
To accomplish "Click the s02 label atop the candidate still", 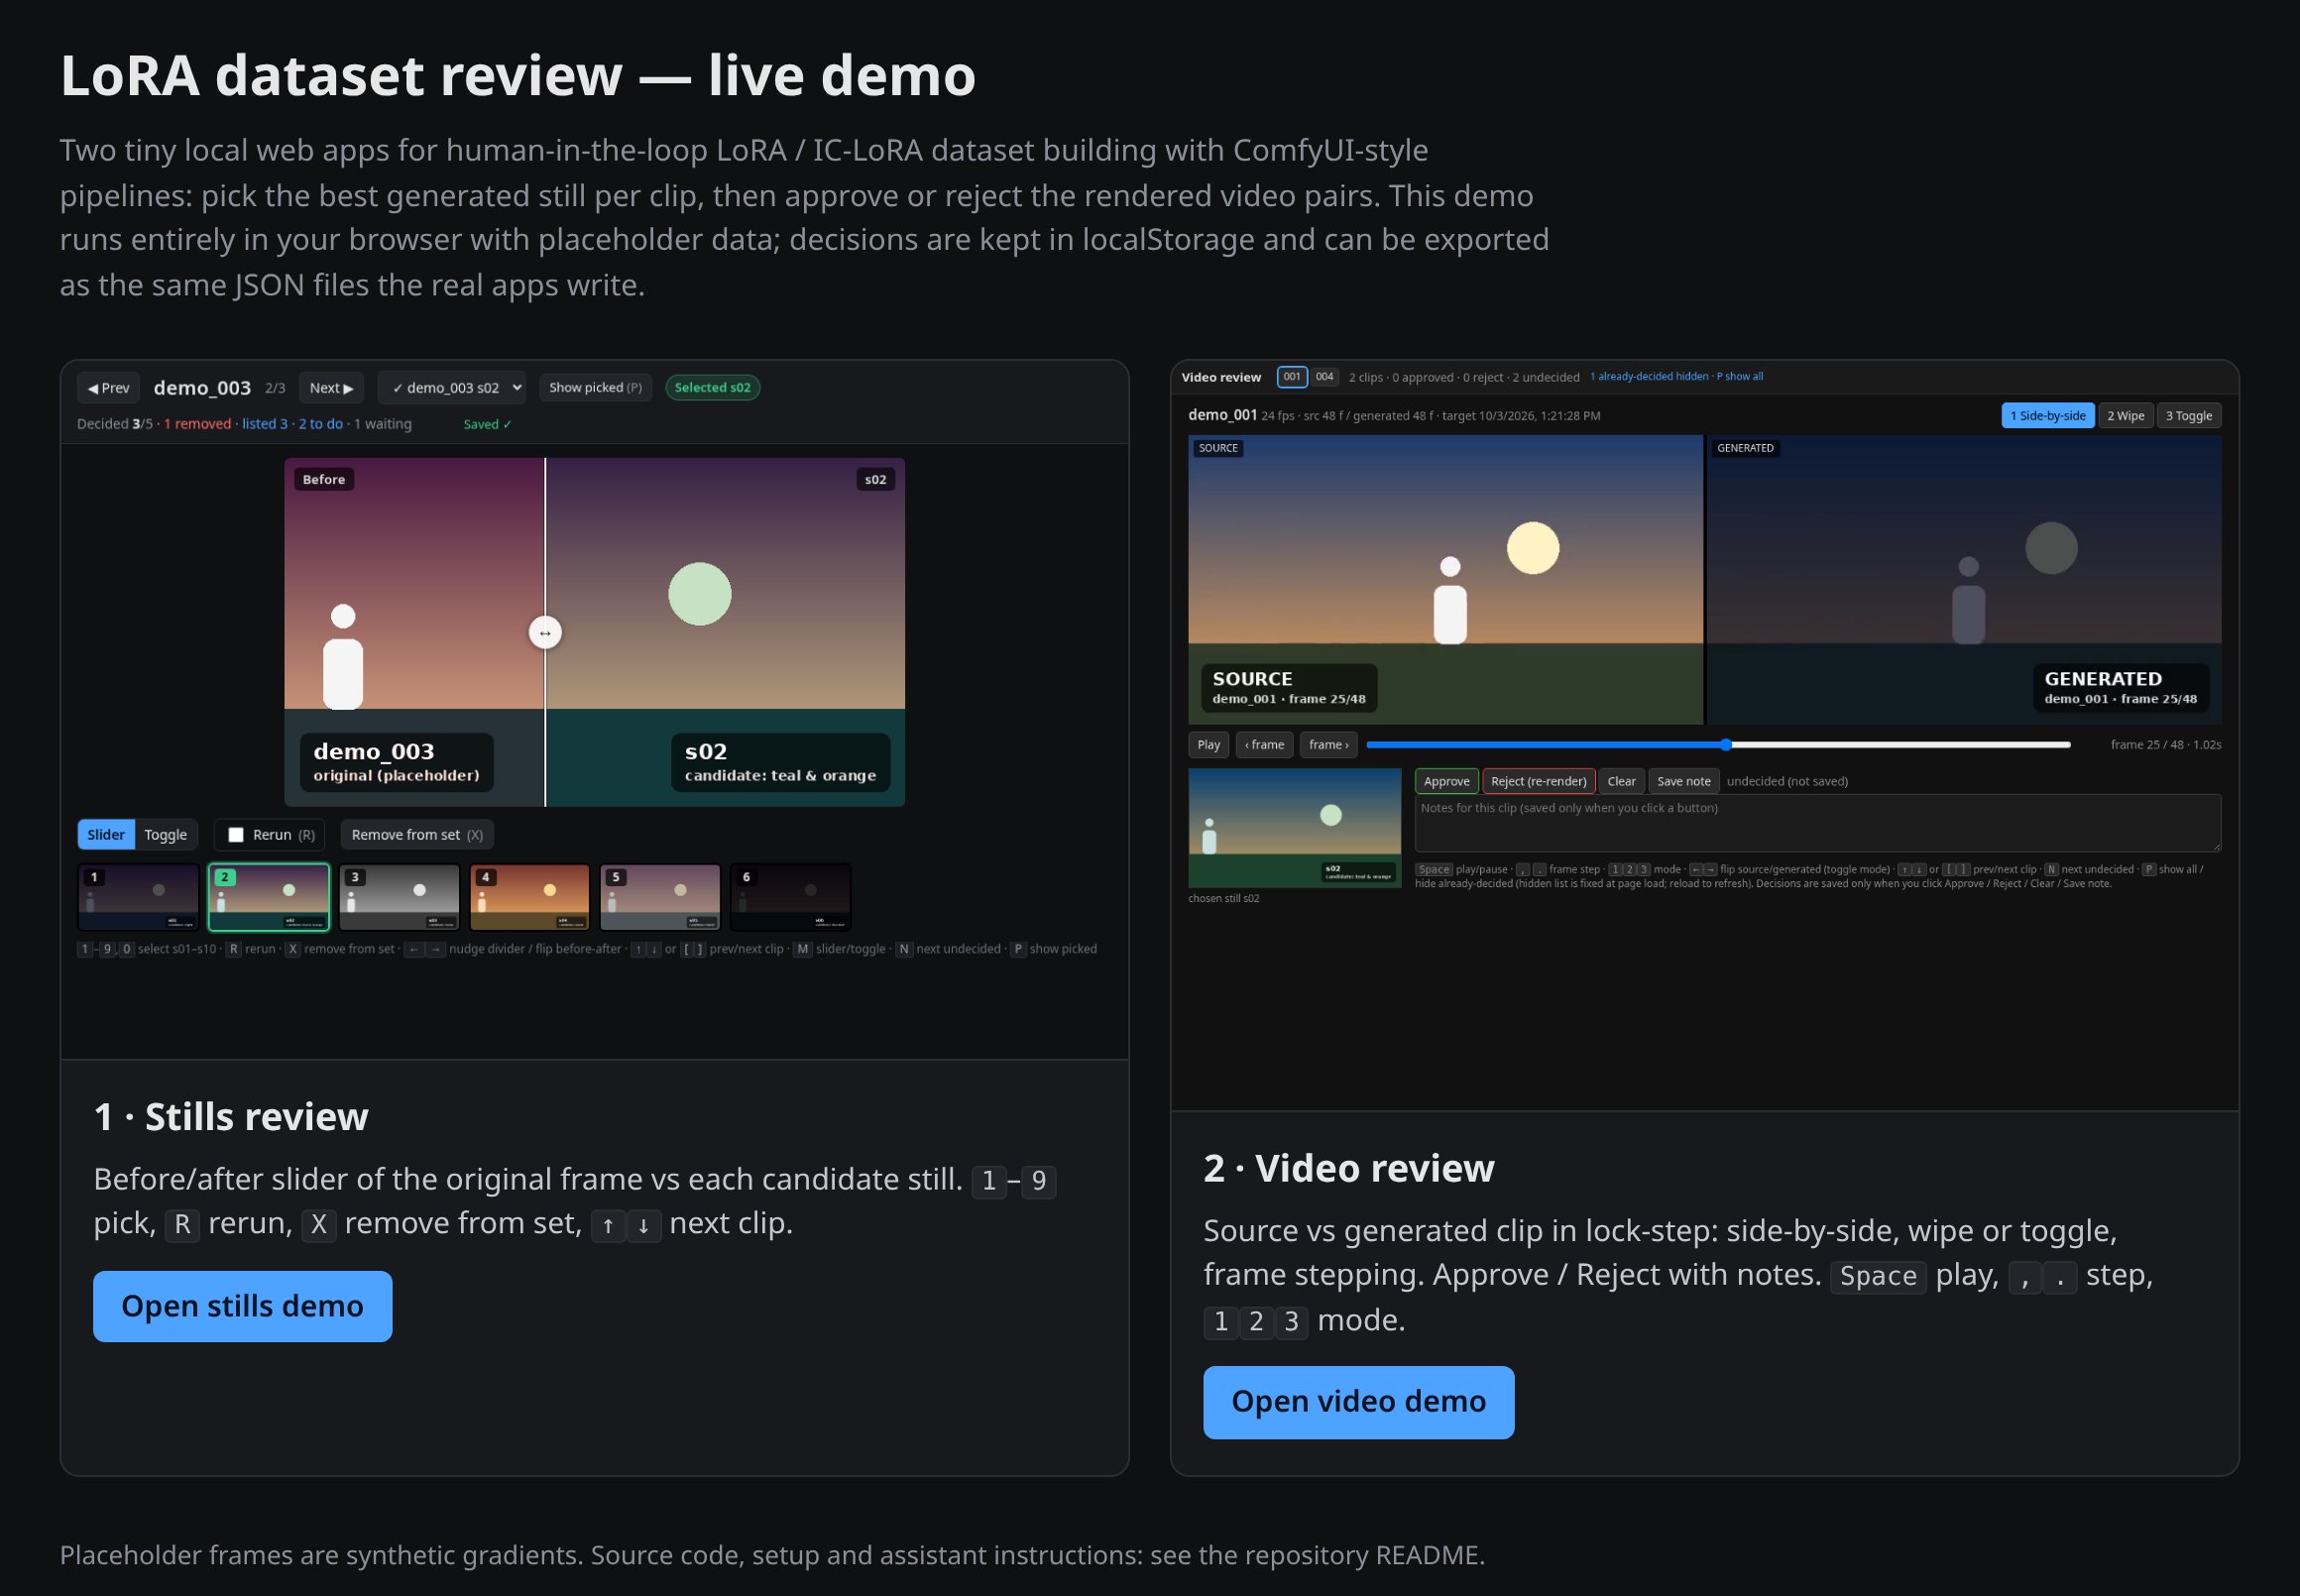I will [x=875, y=480].
